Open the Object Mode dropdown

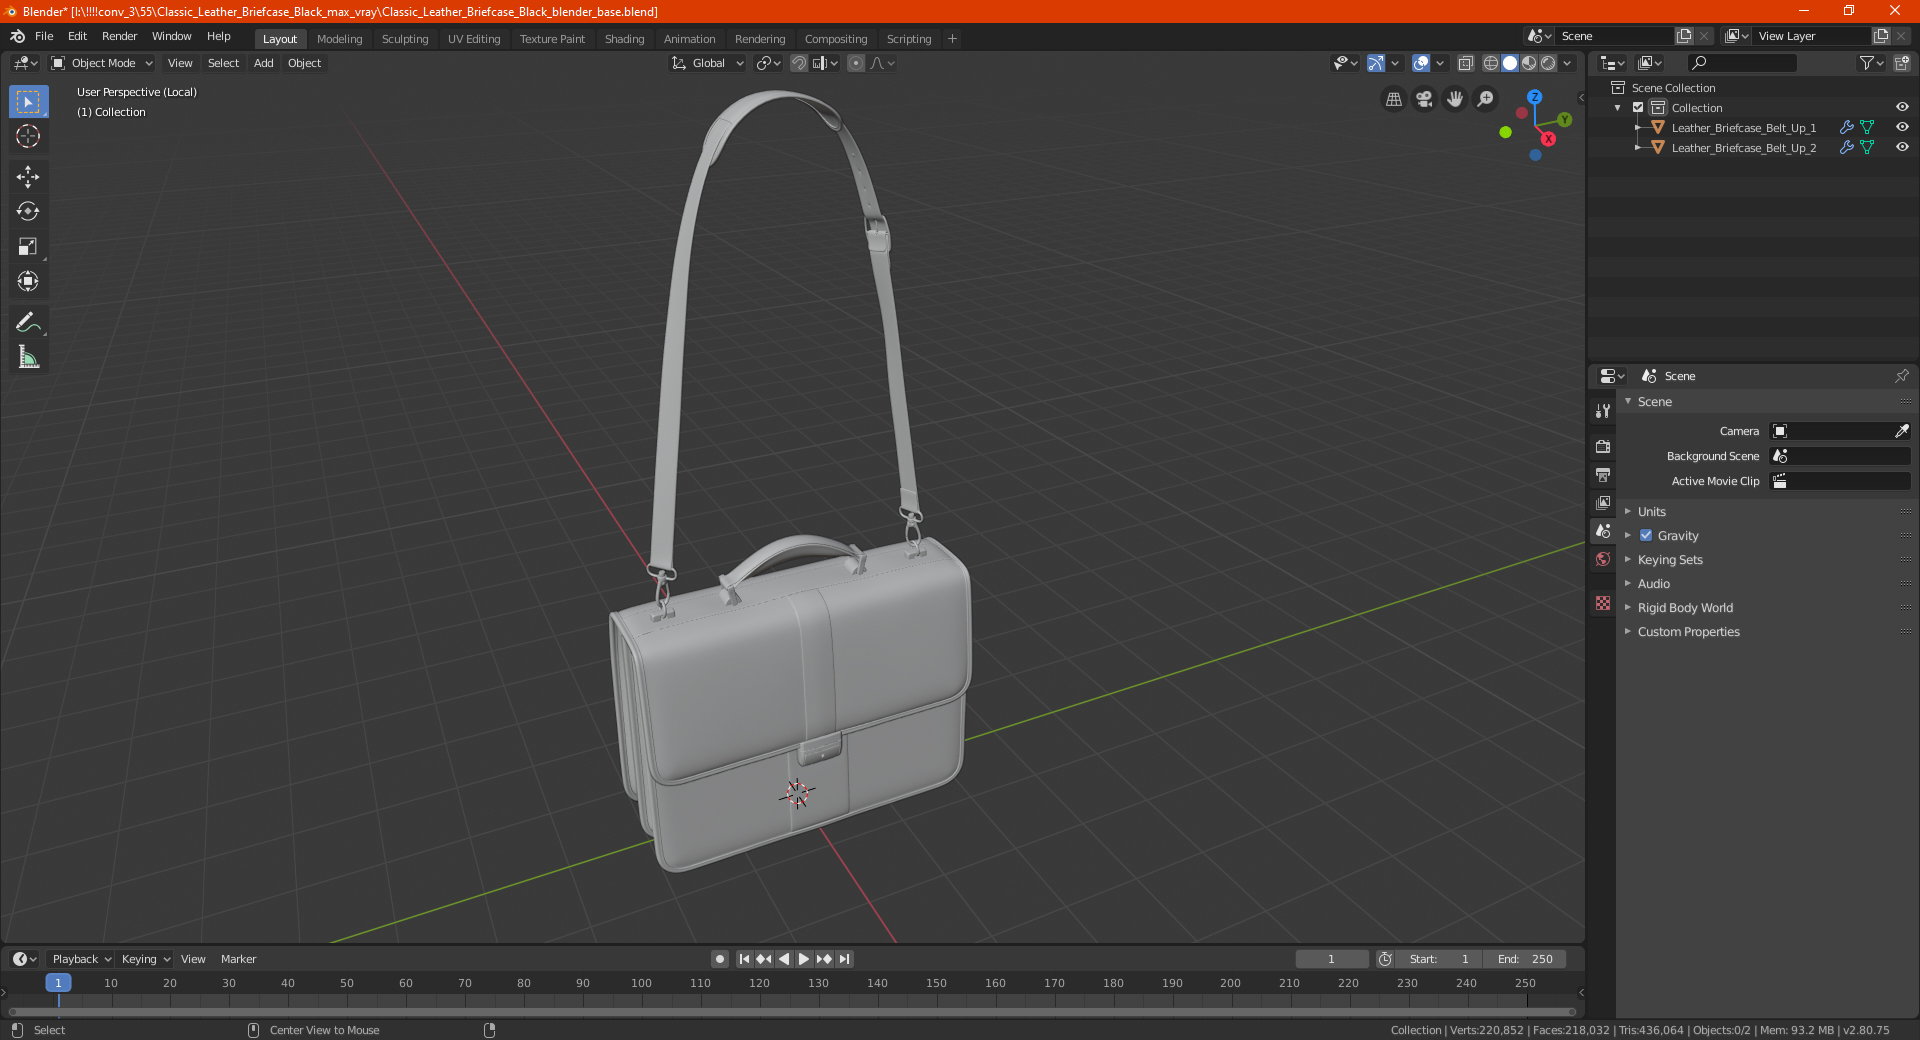[x=102, y=63]
